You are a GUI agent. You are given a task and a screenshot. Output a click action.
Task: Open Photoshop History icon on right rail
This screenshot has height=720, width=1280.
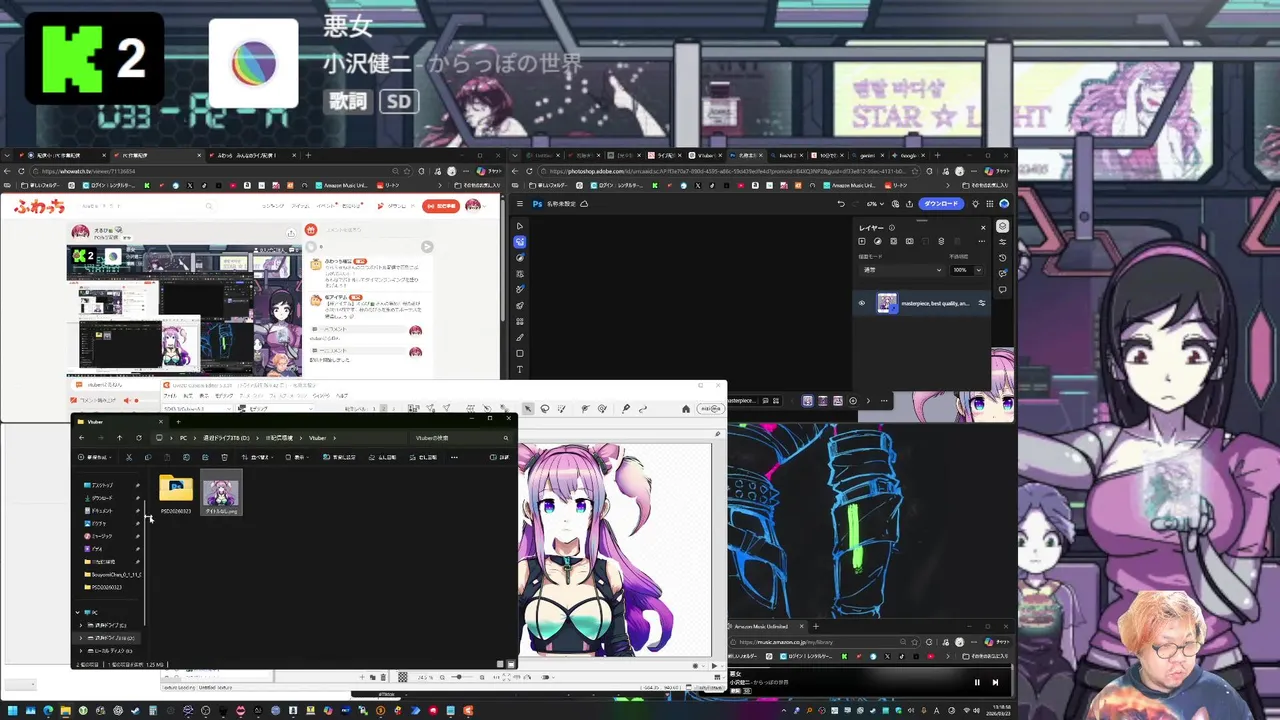coord(1002,258)
